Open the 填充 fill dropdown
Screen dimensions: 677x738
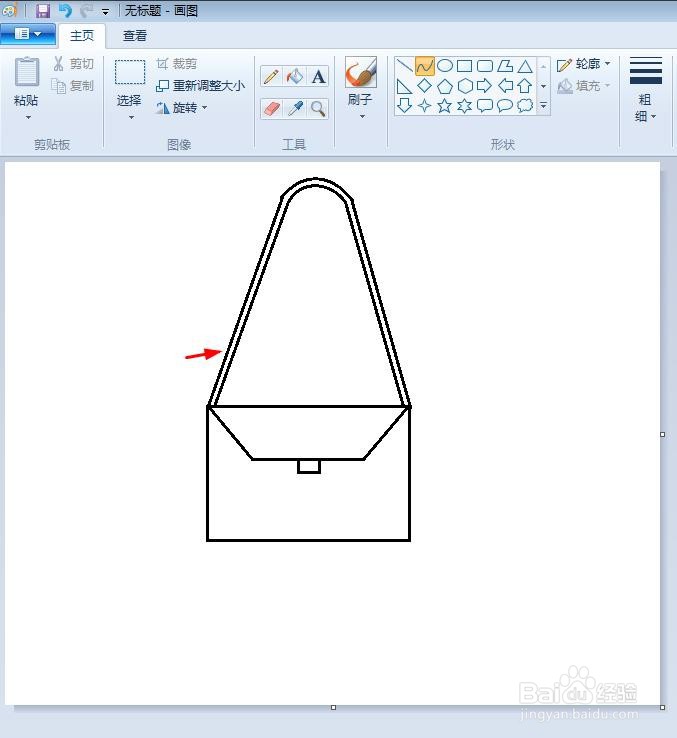coord(583,86)
